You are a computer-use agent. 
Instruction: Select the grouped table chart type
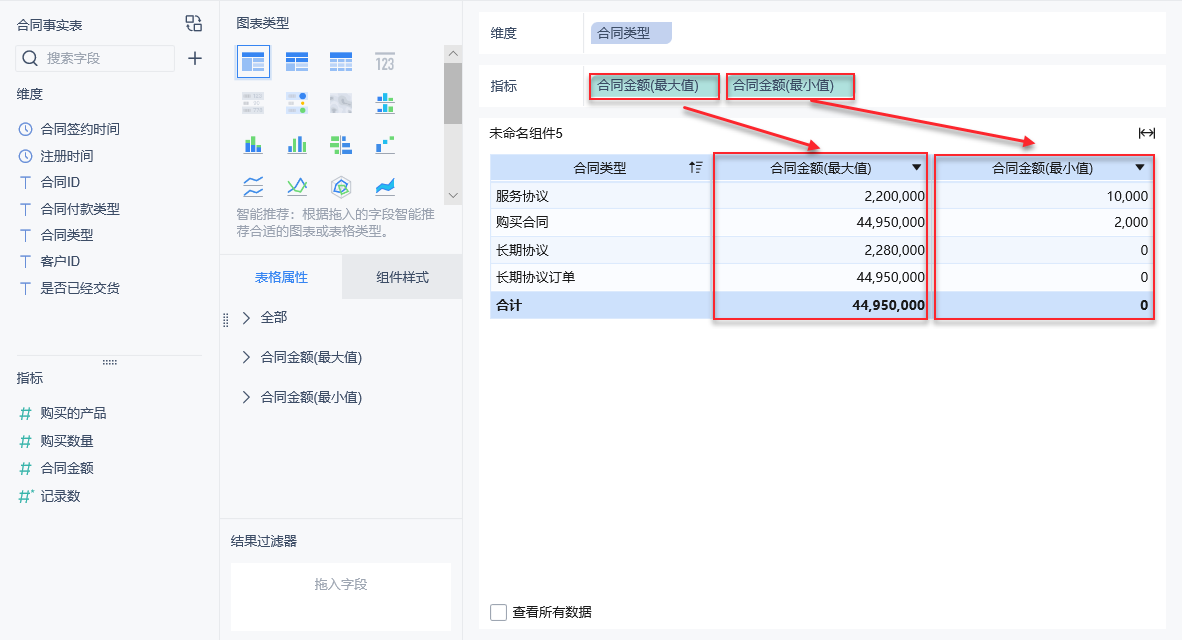click(x=253, y=62)
